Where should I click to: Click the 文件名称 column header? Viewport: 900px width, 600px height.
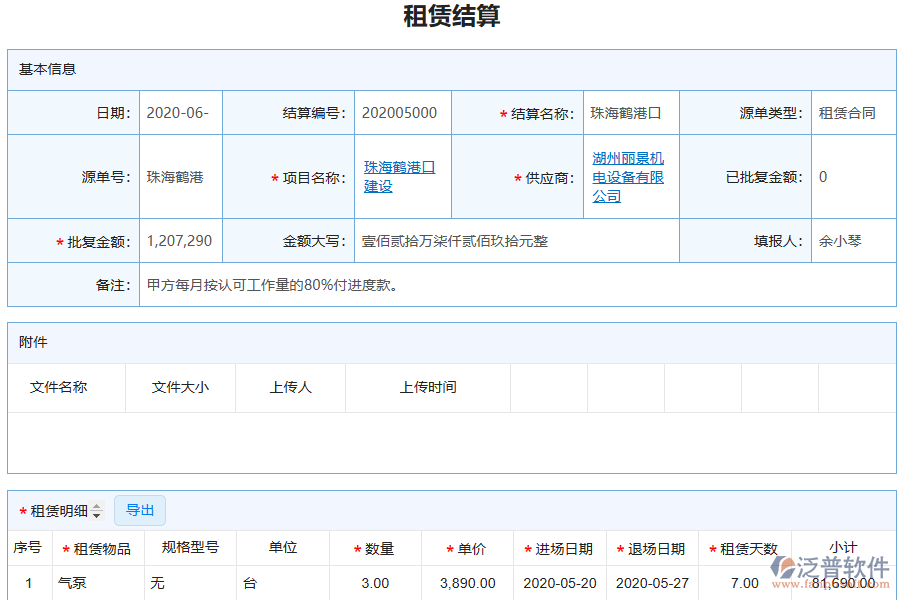coord(63,387)
